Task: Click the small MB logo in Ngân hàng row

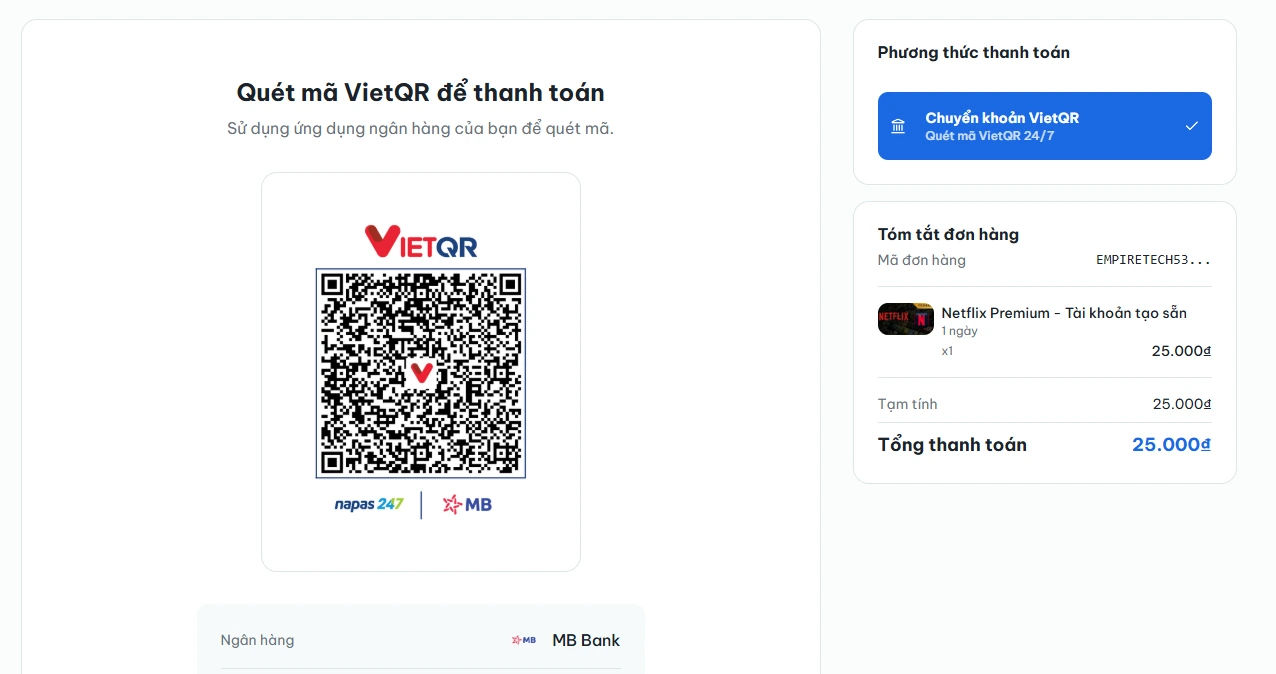Action: pos(524,640)
